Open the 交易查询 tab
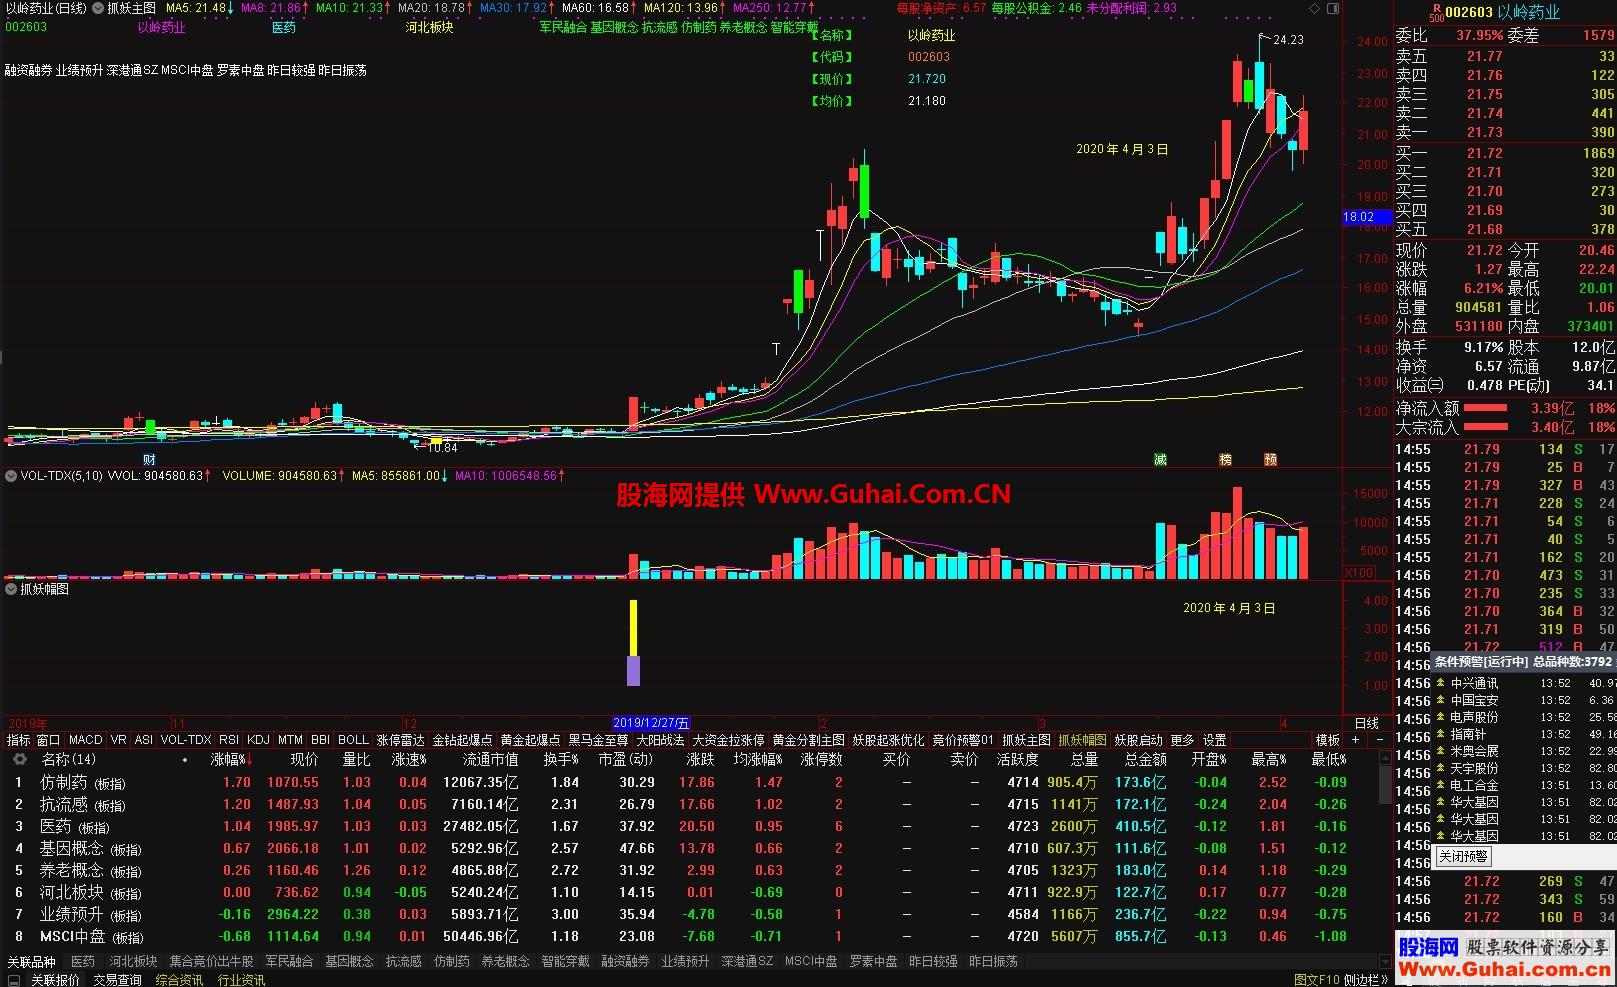 (118, 980)
